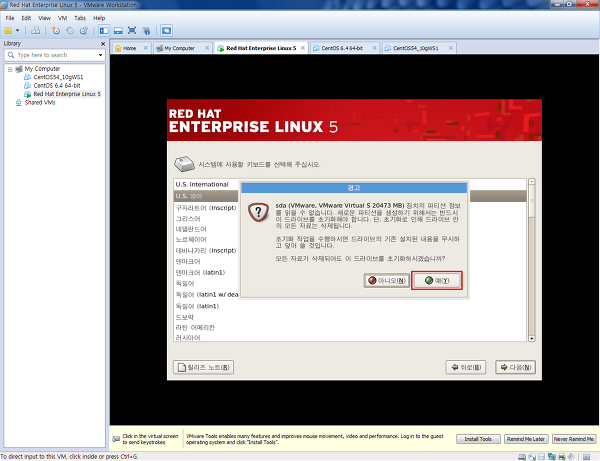Click the floppy drive status bar icon
The height and width of the screenshot is (461, 600).
[x=541, y=457]
